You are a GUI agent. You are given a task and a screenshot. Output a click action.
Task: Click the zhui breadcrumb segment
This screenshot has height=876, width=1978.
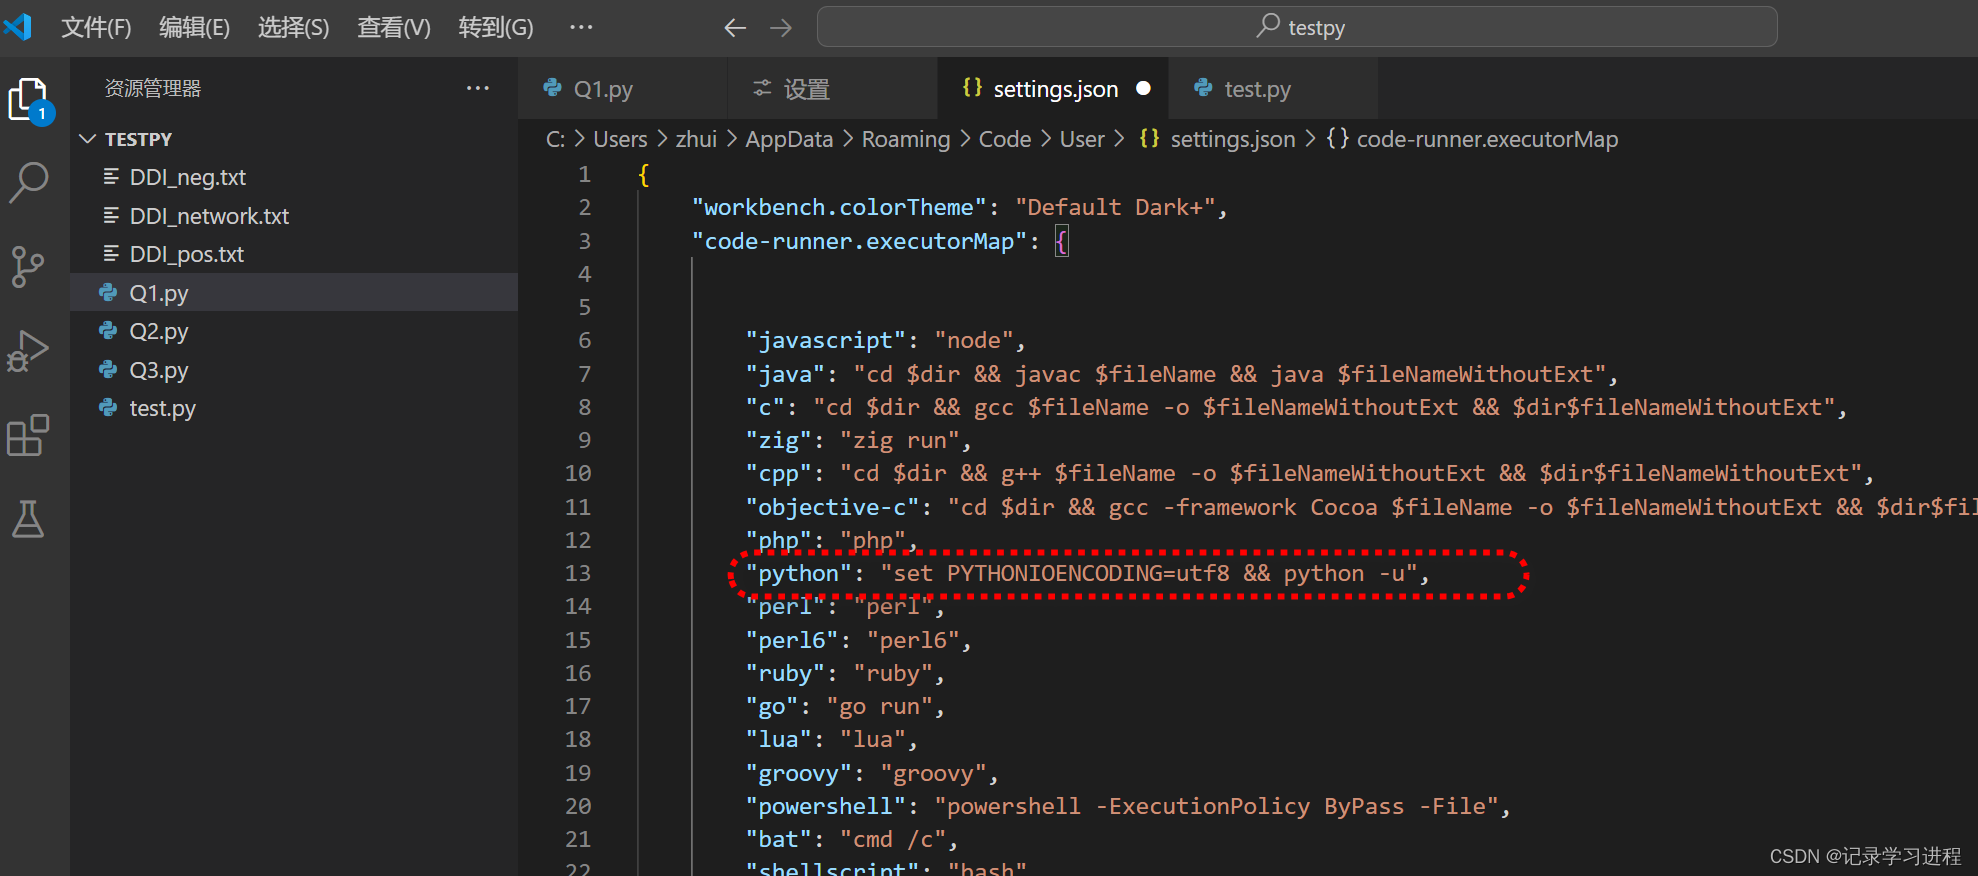click(x=696, y=139)
